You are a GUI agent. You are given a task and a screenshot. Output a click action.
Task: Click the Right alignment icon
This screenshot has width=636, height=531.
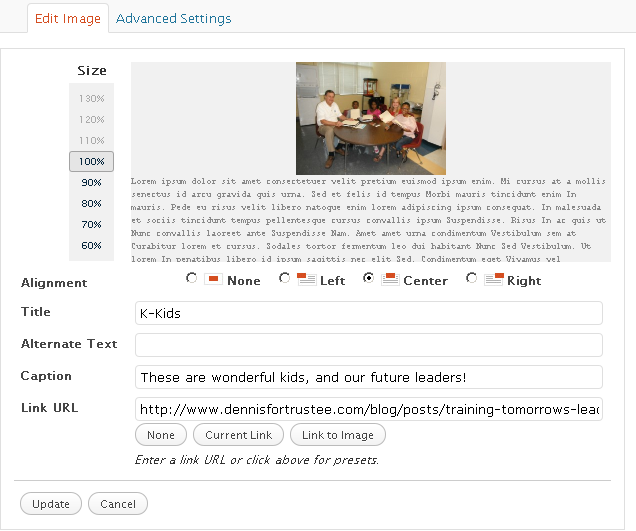[x=494, y=279]
